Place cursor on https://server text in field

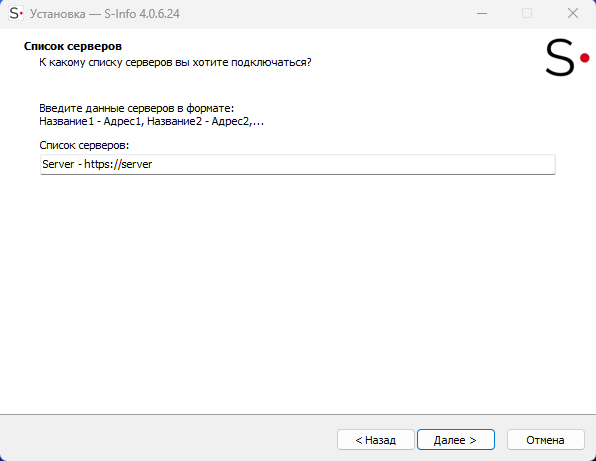click(118, 164)
